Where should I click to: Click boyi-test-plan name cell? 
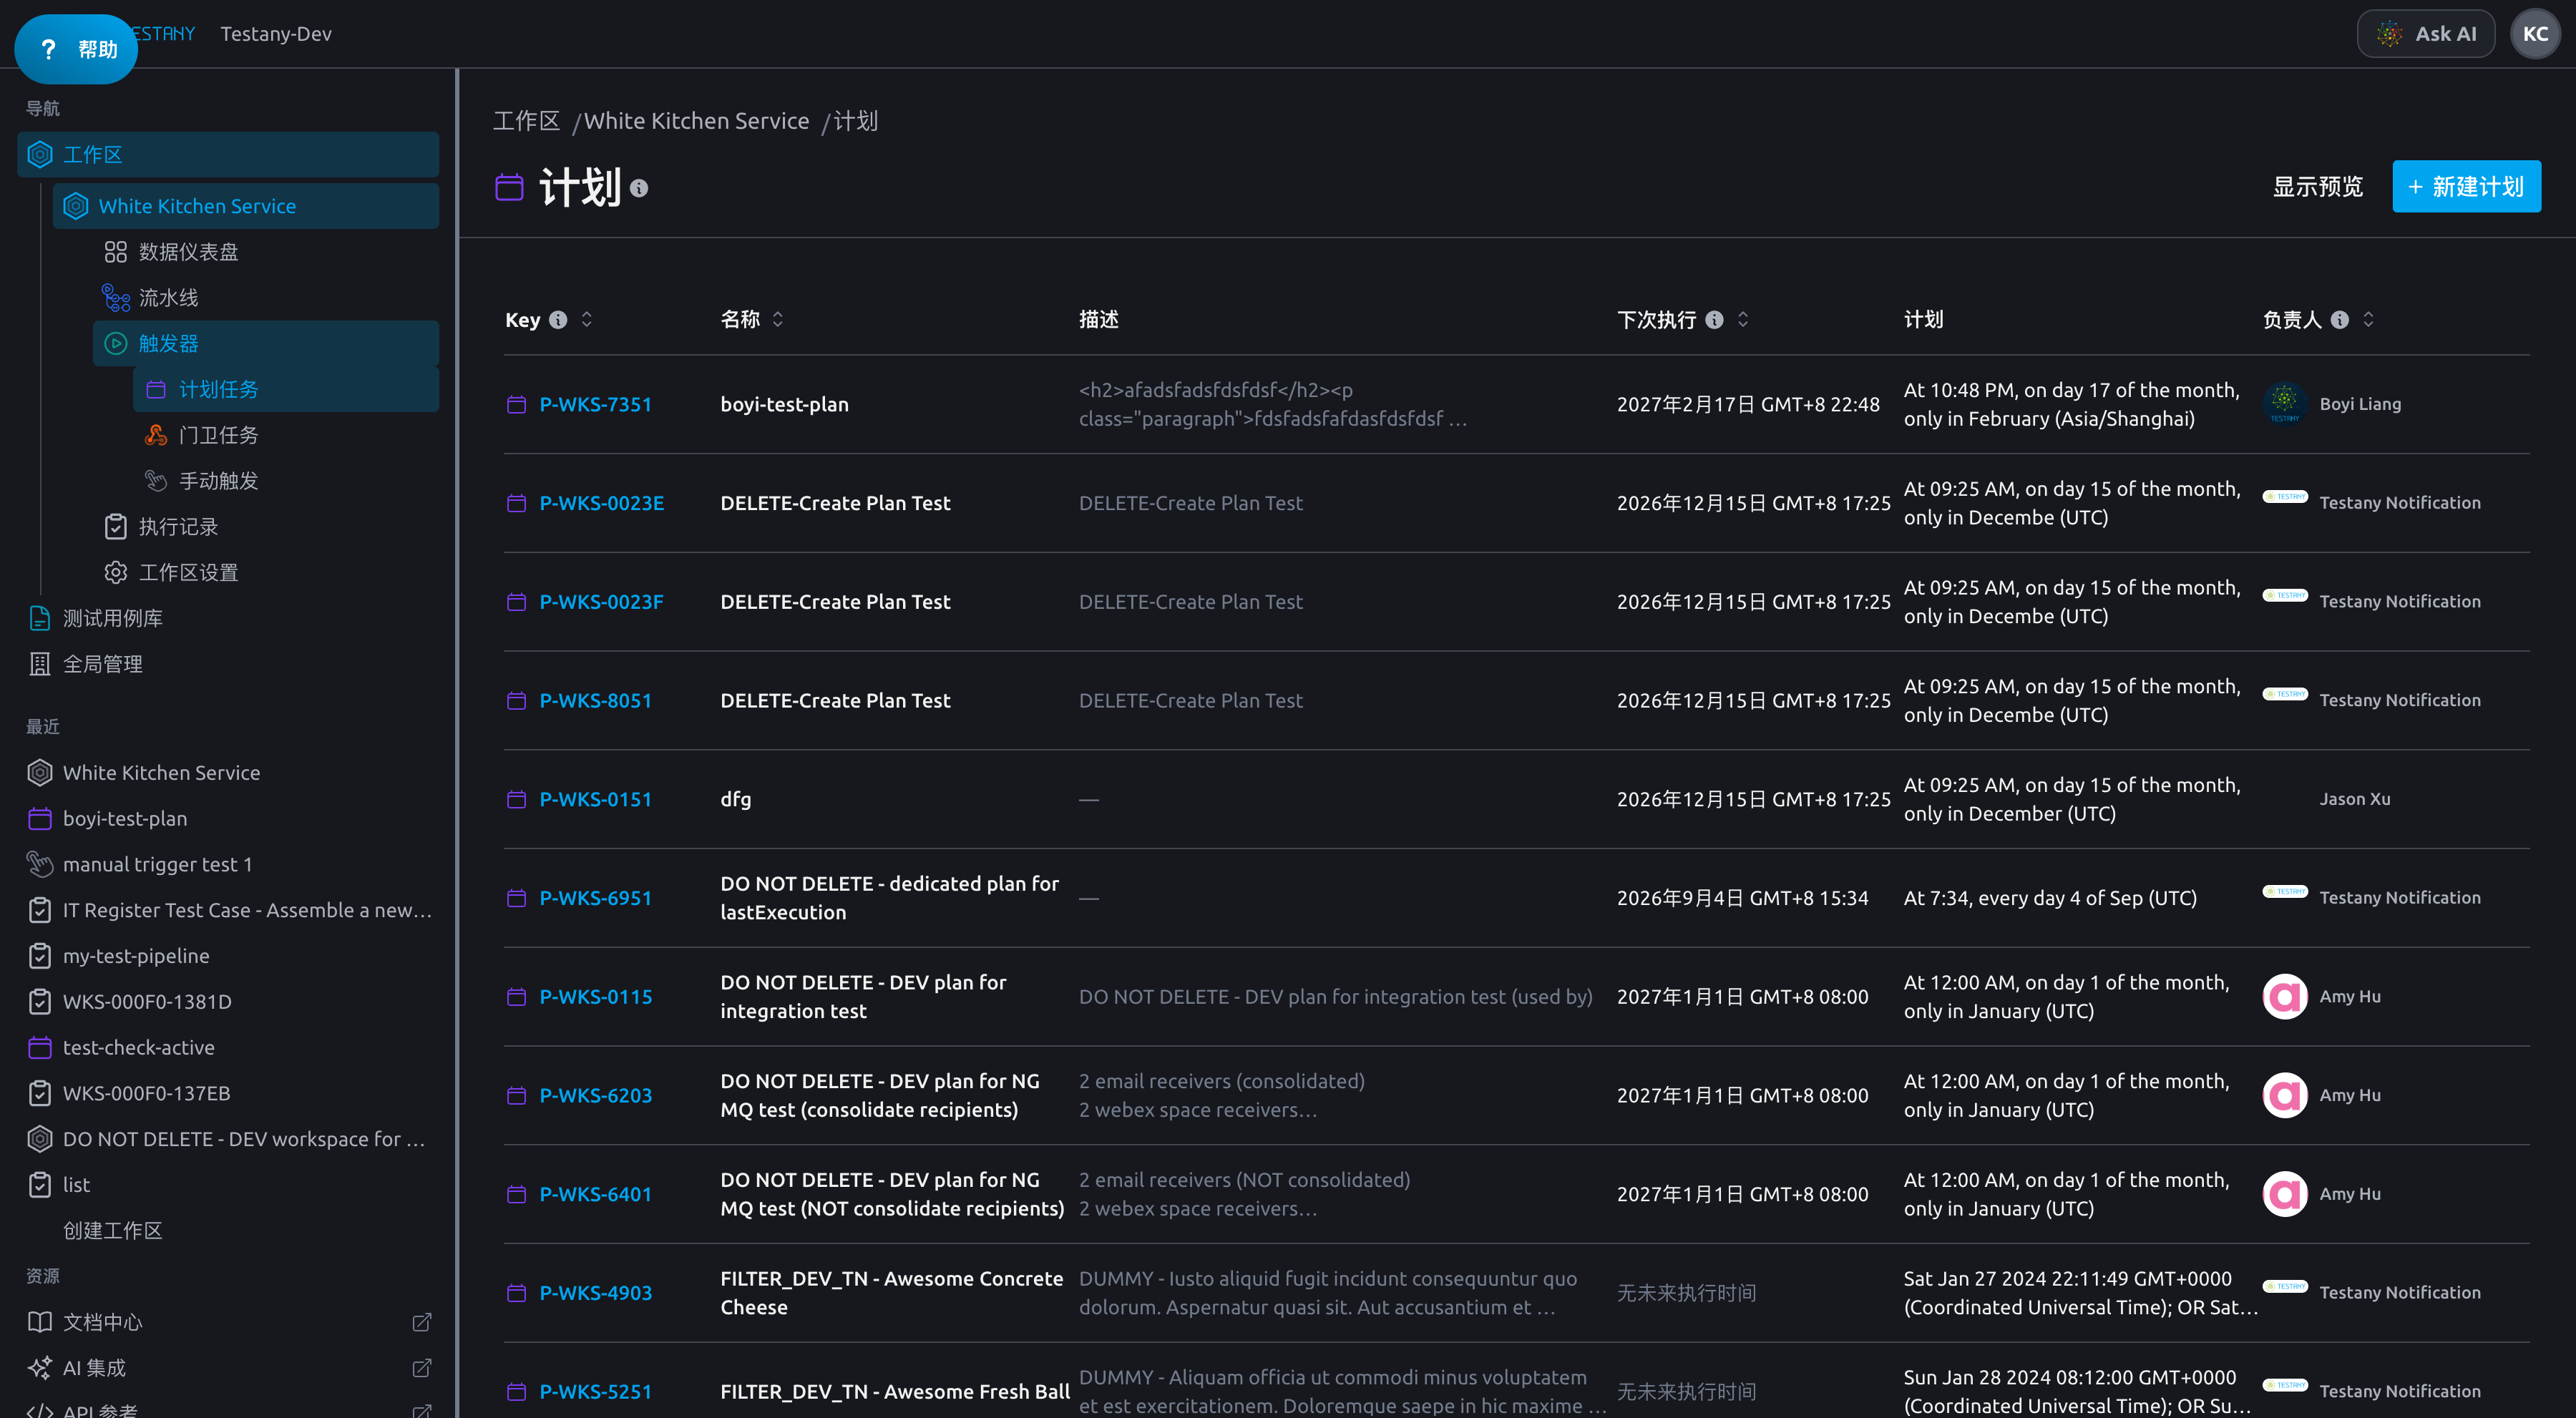[x=784, y=405]
